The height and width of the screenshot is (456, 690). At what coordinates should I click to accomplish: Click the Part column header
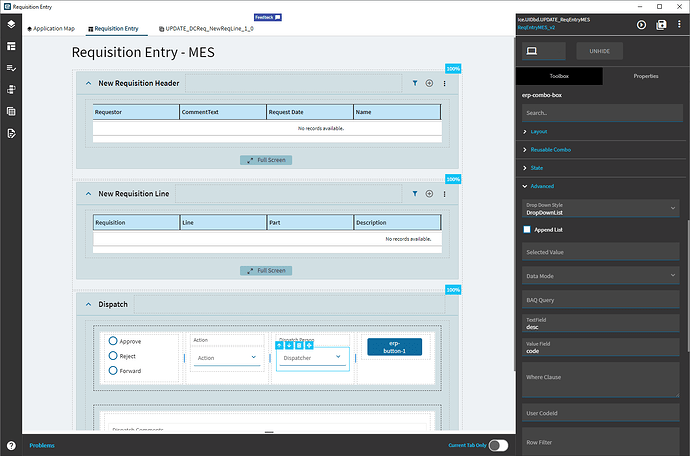pos(310,223)
